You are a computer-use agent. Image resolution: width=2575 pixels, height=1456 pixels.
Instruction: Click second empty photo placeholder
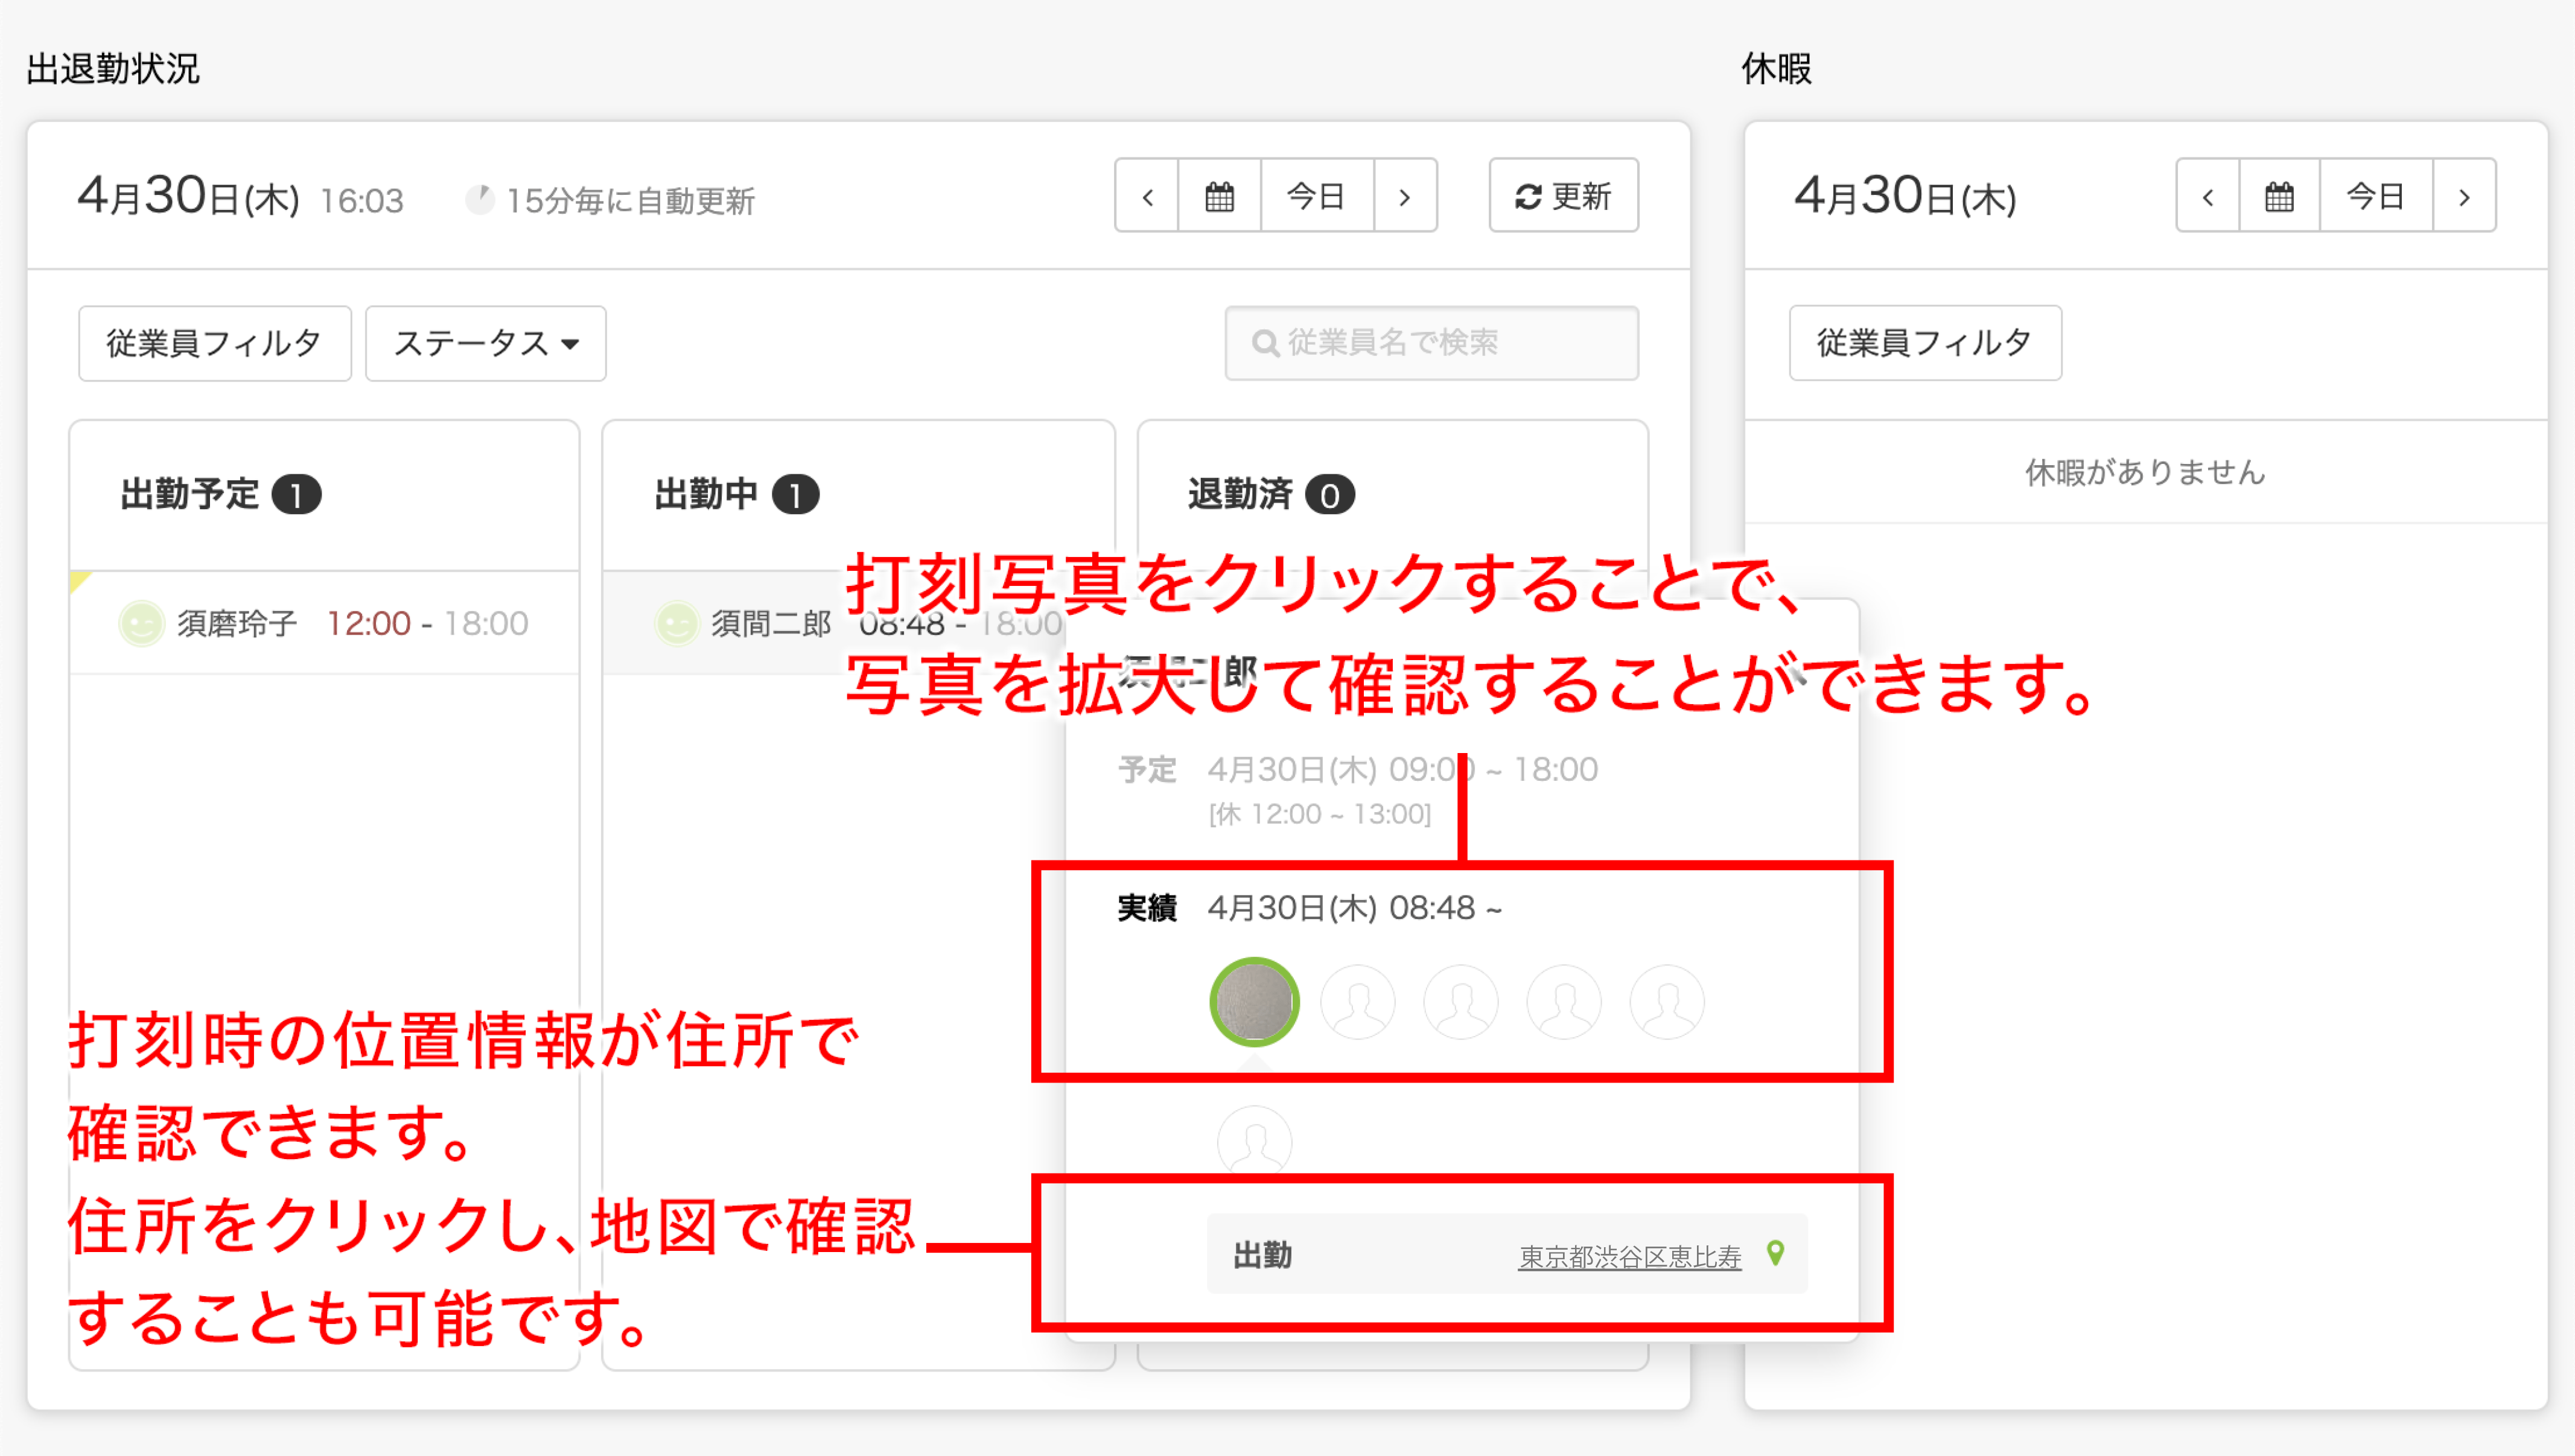[1460, 1002]
